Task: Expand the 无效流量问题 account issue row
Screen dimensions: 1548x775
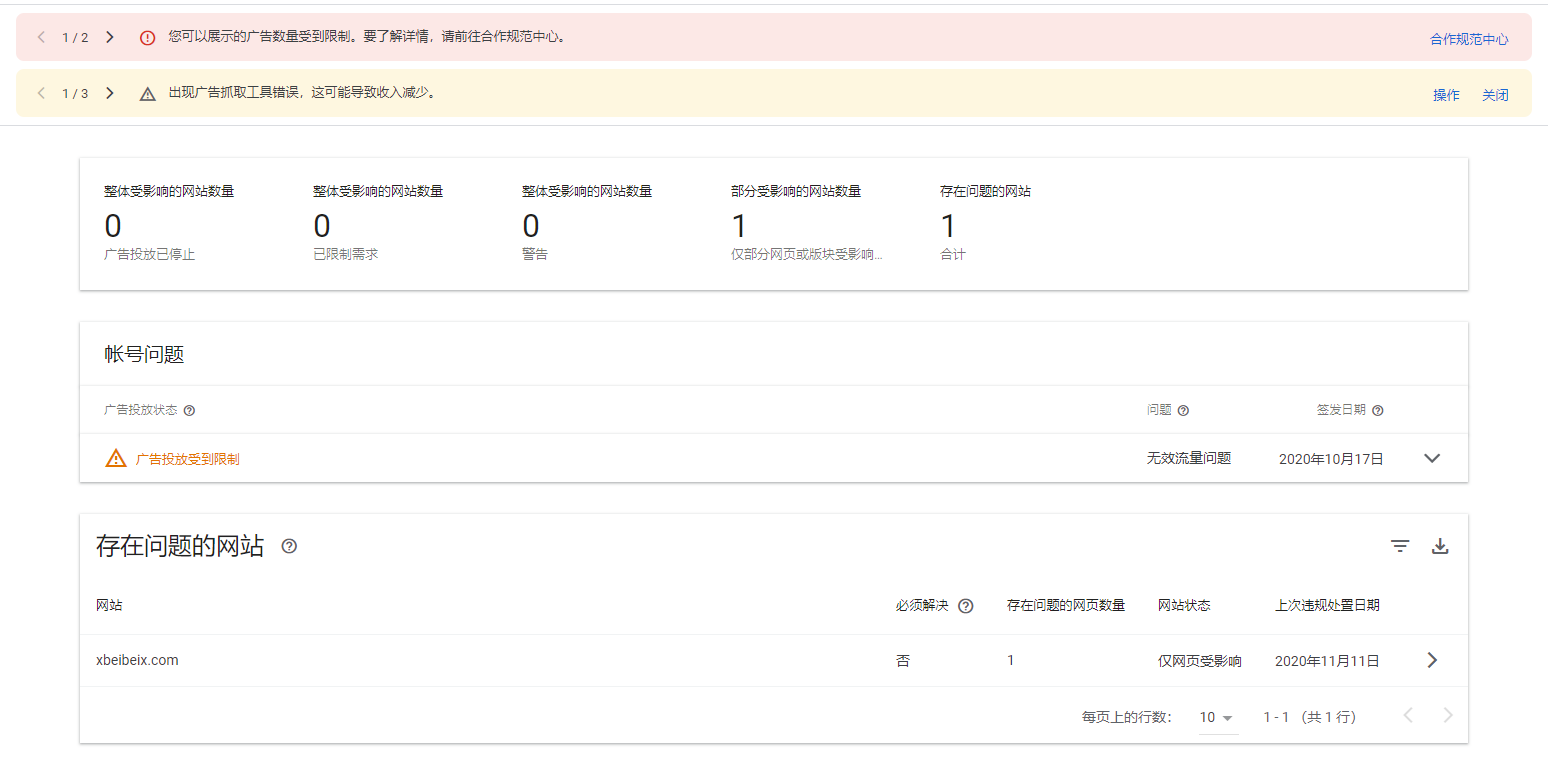Action: tap(1432, 458)
